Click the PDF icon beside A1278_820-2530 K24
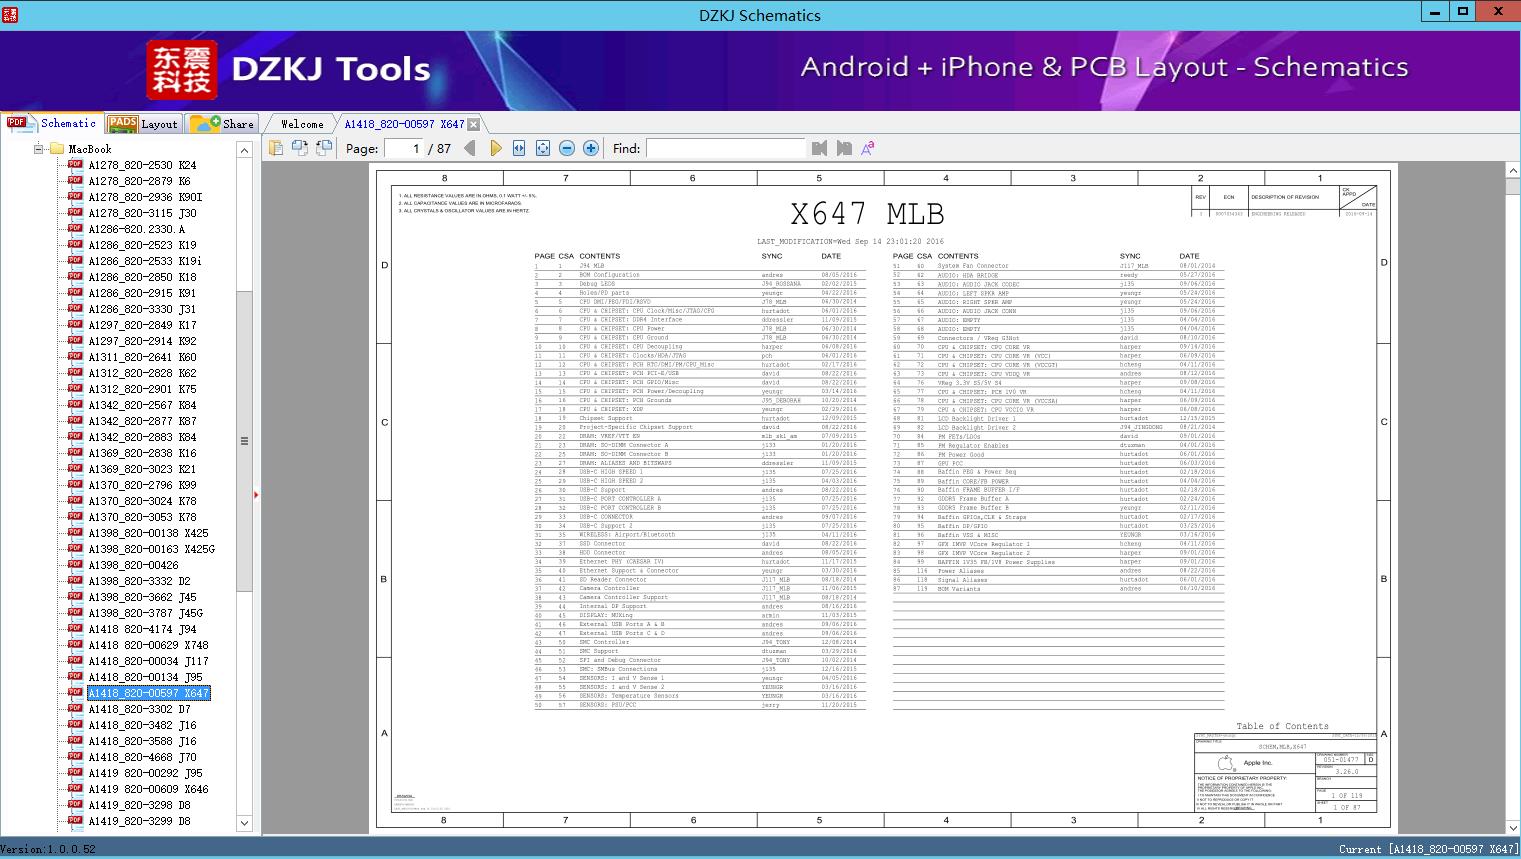Screen dimensions: 1521x859 pos(75,165)
